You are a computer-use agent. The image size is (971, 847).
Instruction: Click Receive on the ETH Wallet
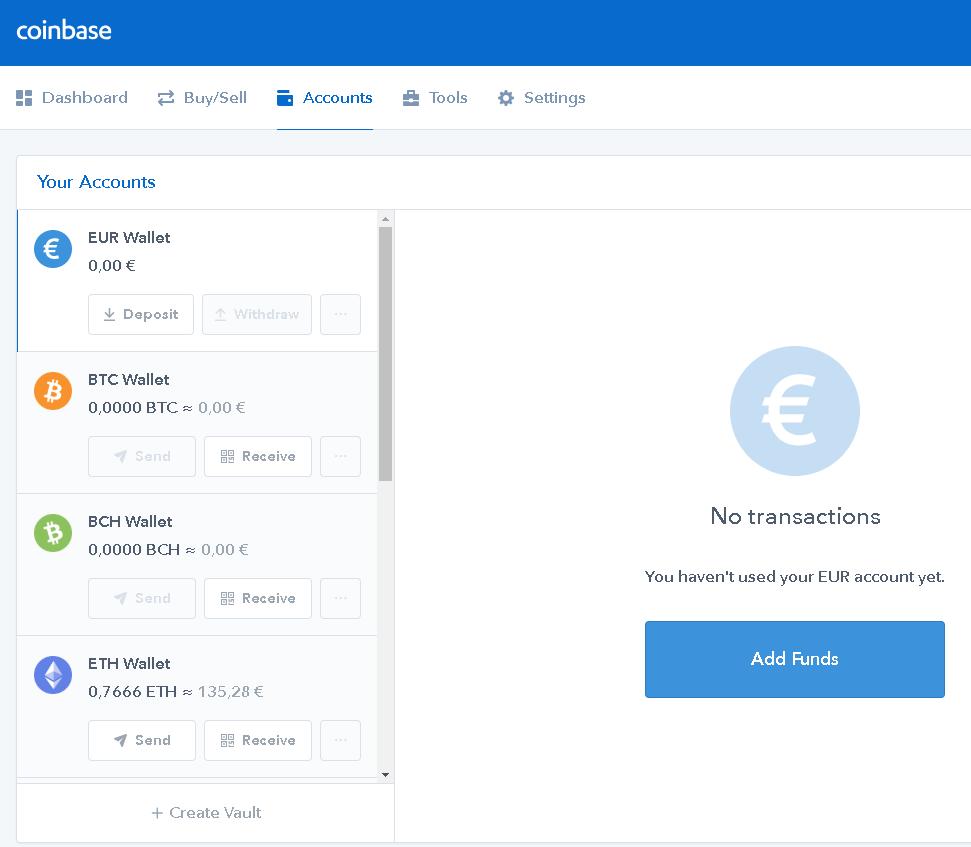coord(257,740)
